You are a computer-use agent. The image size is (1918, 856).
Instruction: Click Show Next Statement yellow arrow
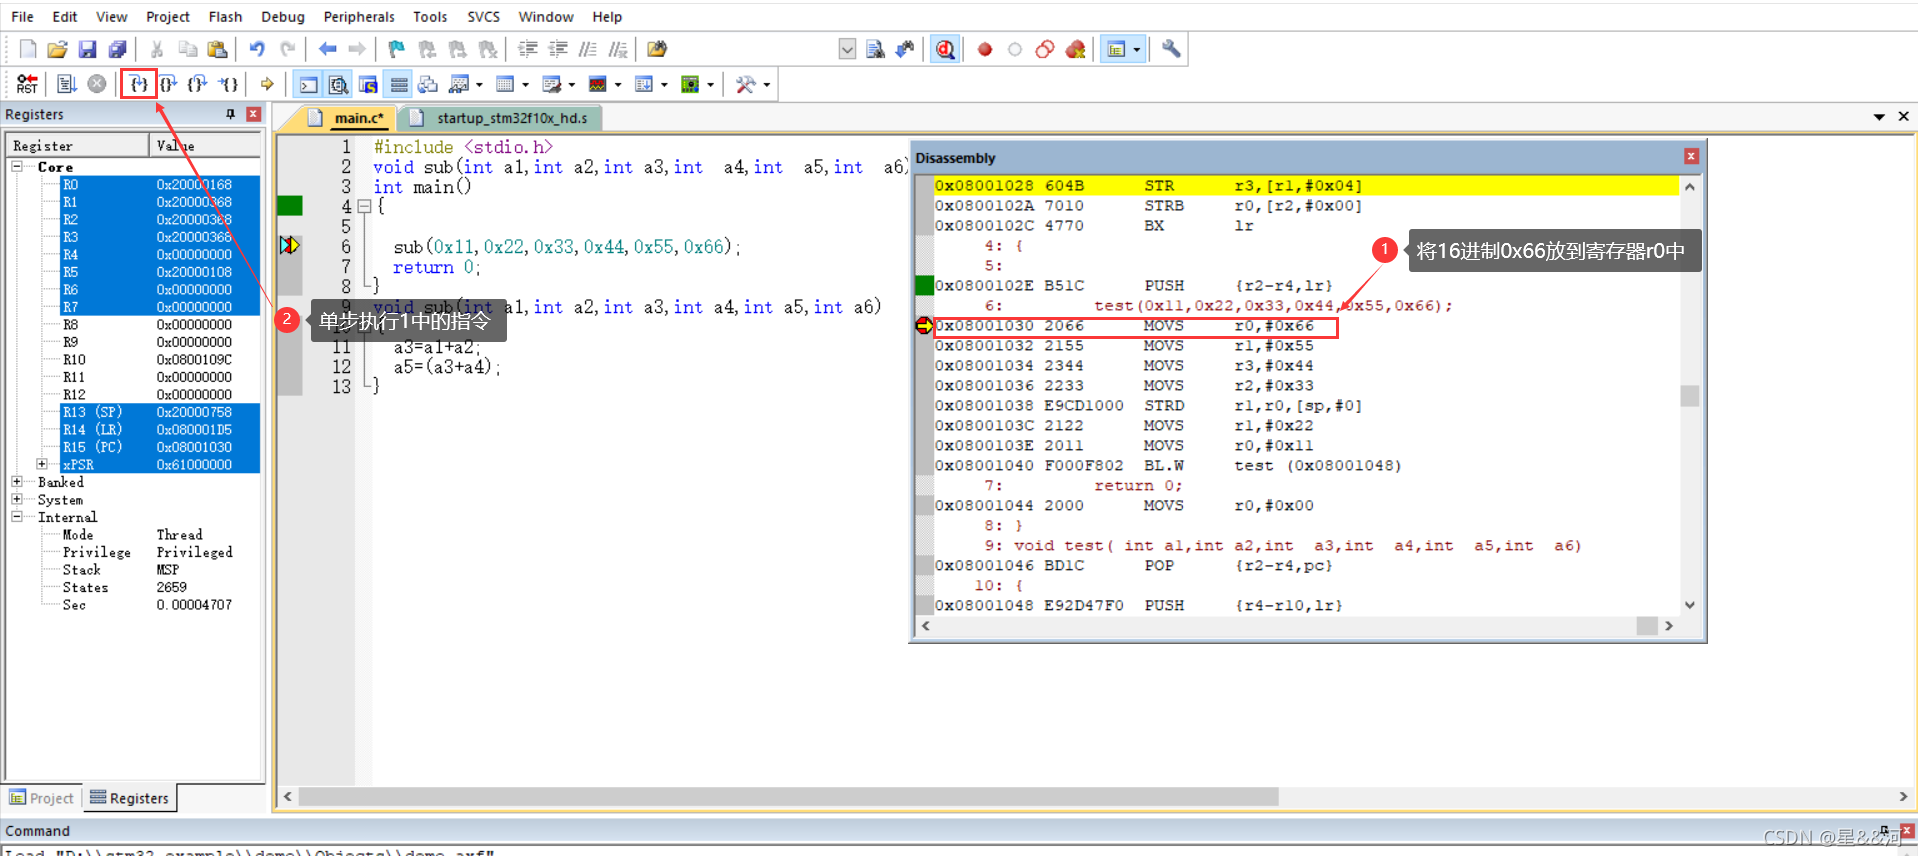[266, 84]
